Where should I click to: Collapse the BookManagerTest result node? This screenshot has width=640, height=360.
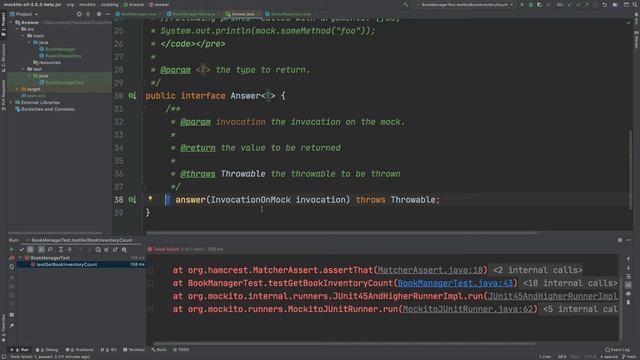coord(20,258)
